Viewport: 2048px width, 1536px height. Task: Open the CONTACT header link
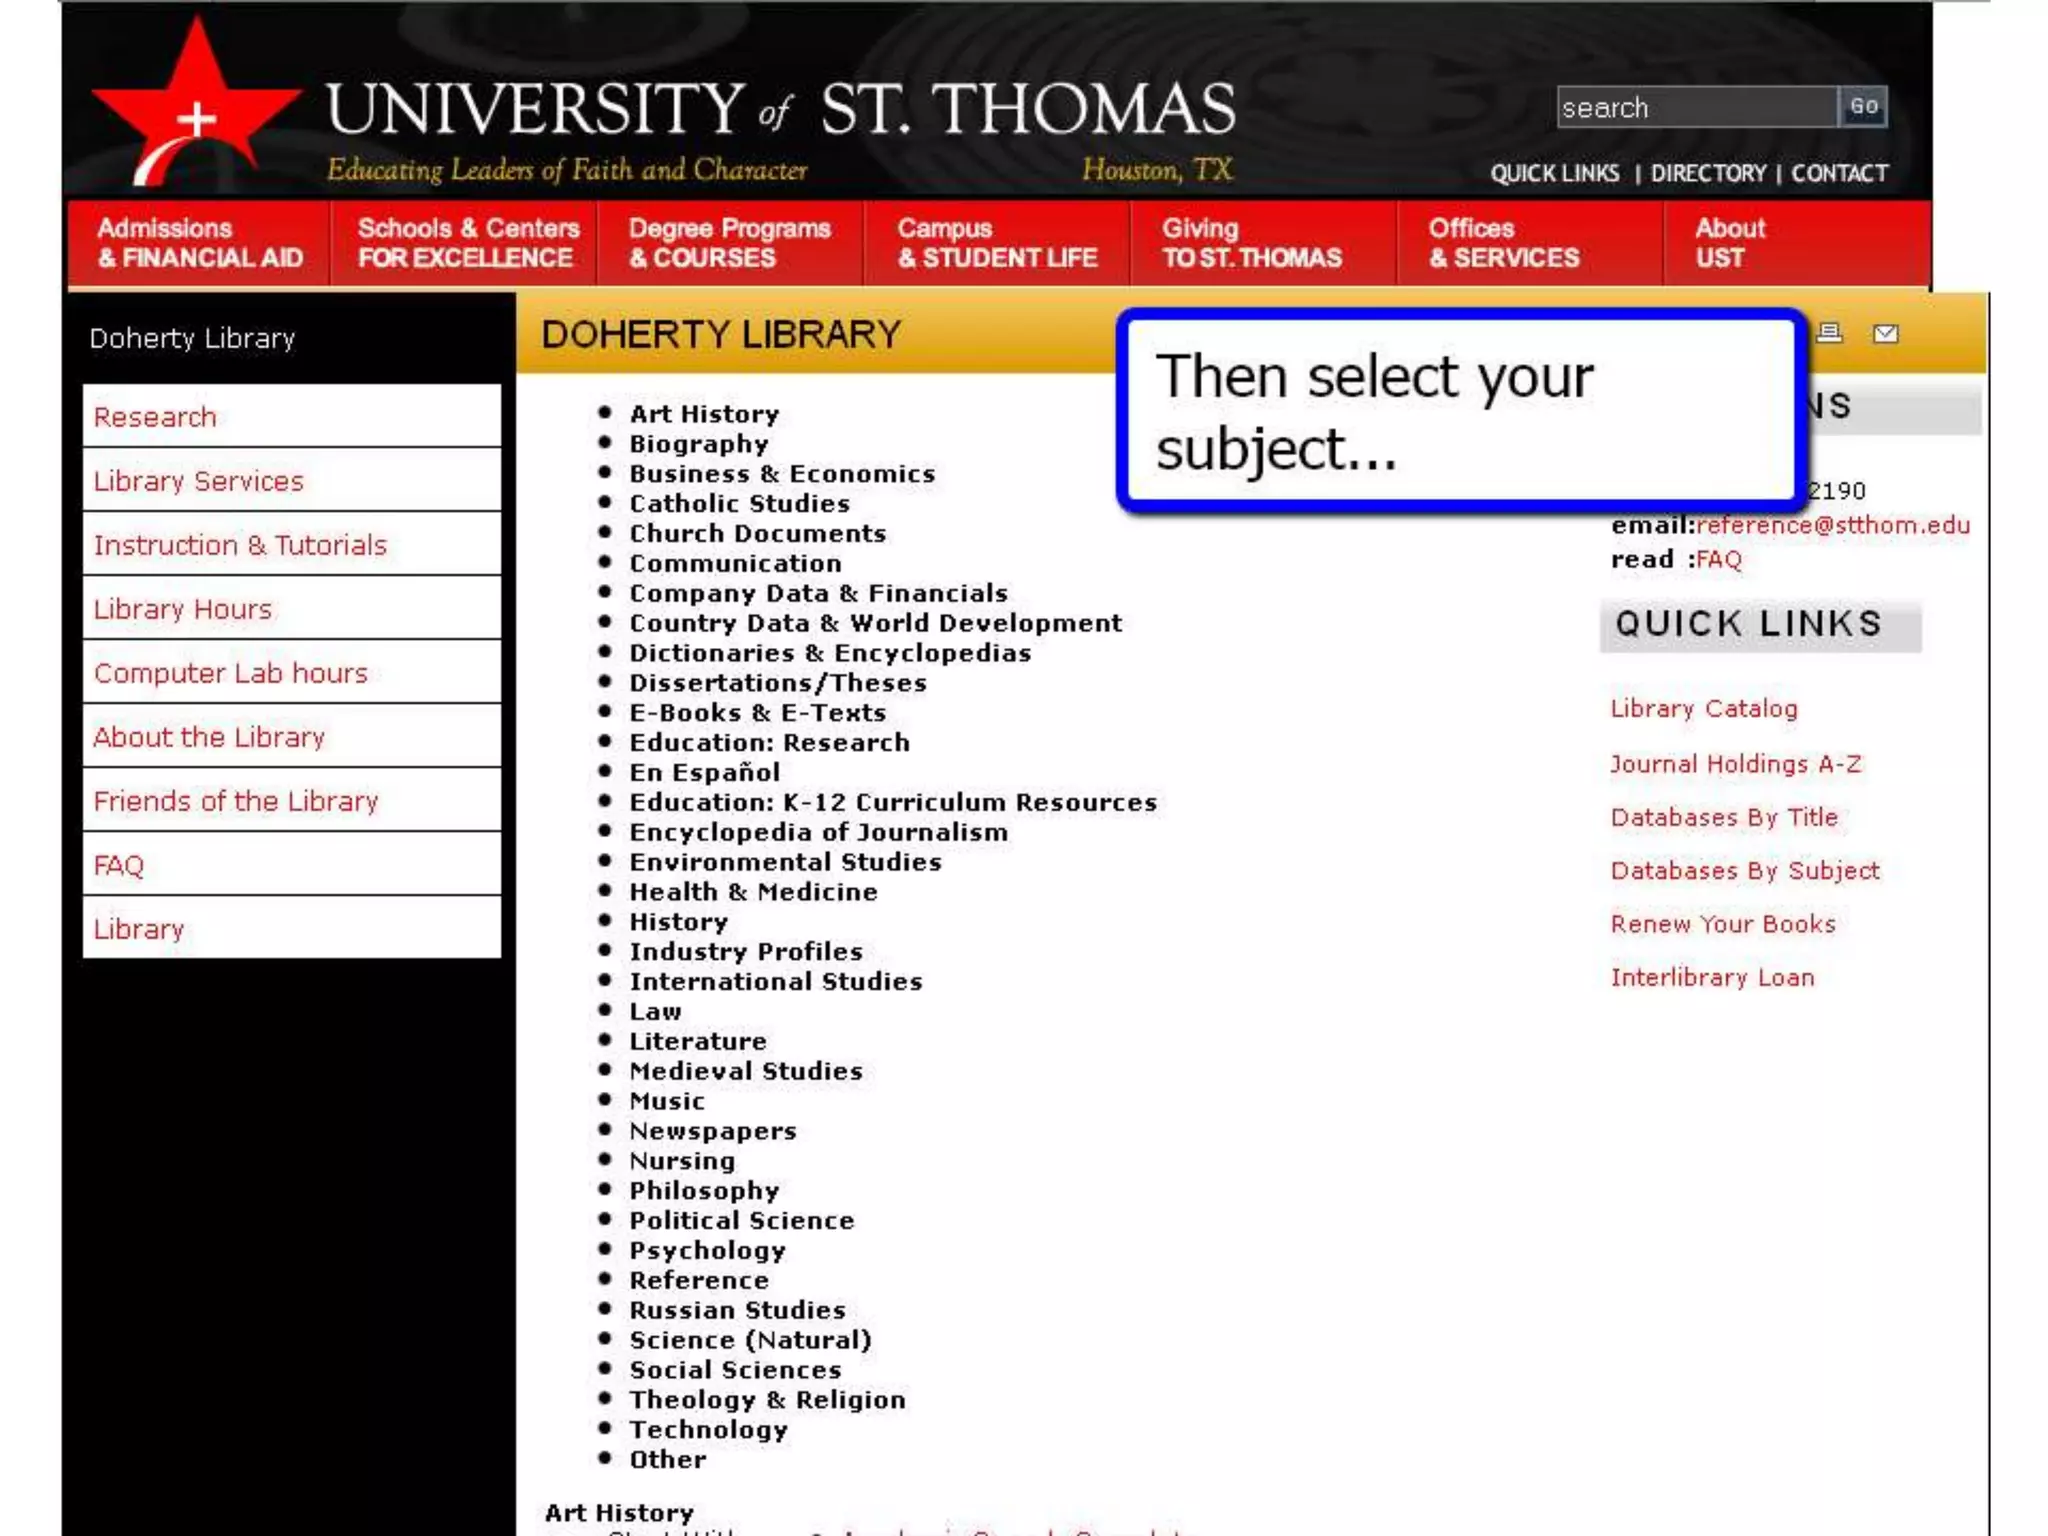pos(1839,173)
